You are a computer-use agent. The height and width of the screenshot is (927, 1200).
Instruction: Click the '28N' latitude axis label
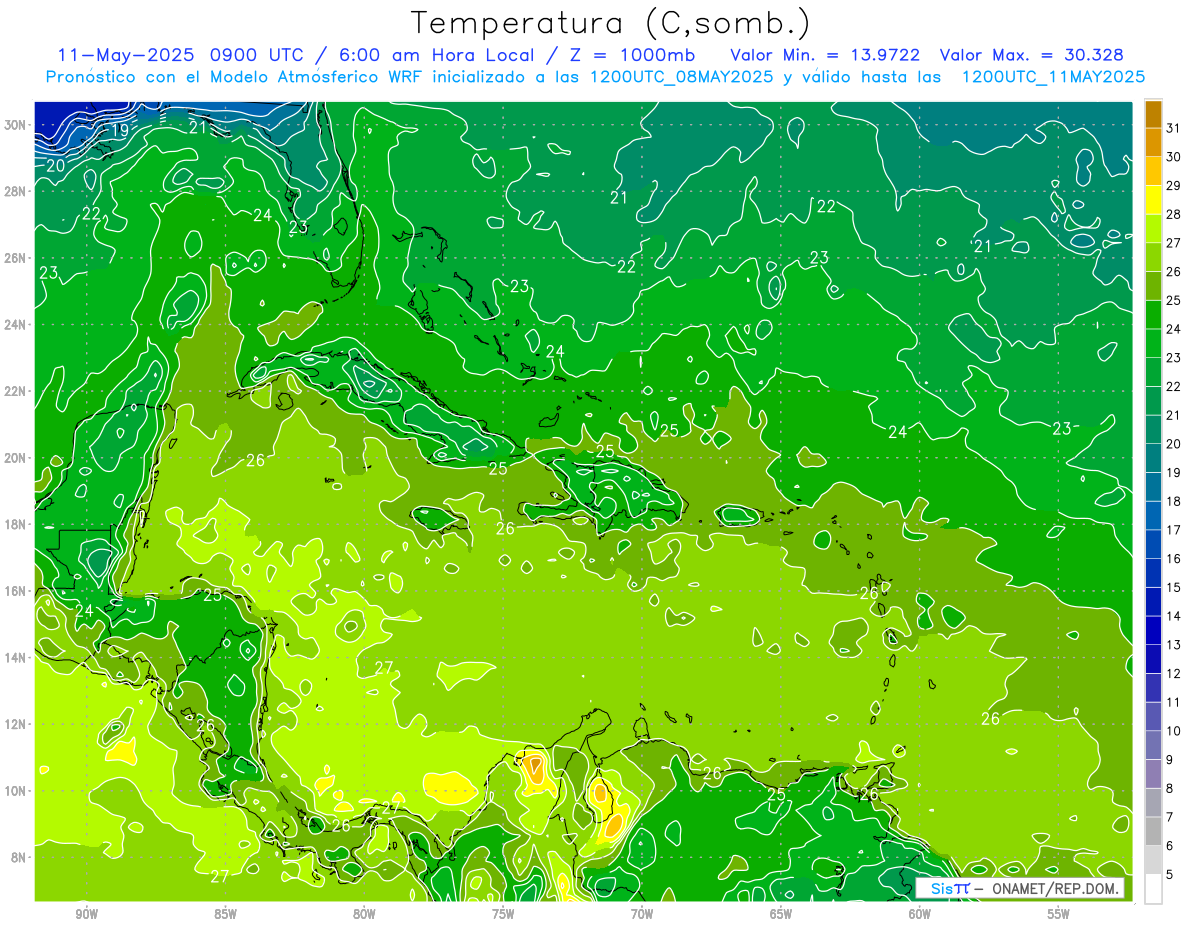[x=16, y=191]
